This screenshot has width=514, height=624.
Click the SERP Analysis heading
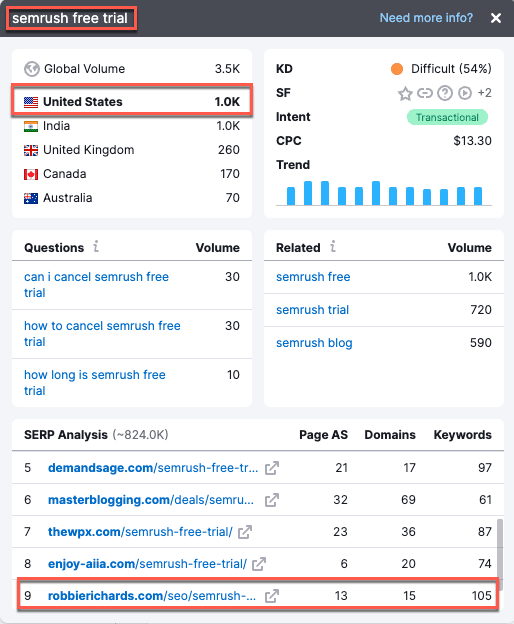coord(66,435)
